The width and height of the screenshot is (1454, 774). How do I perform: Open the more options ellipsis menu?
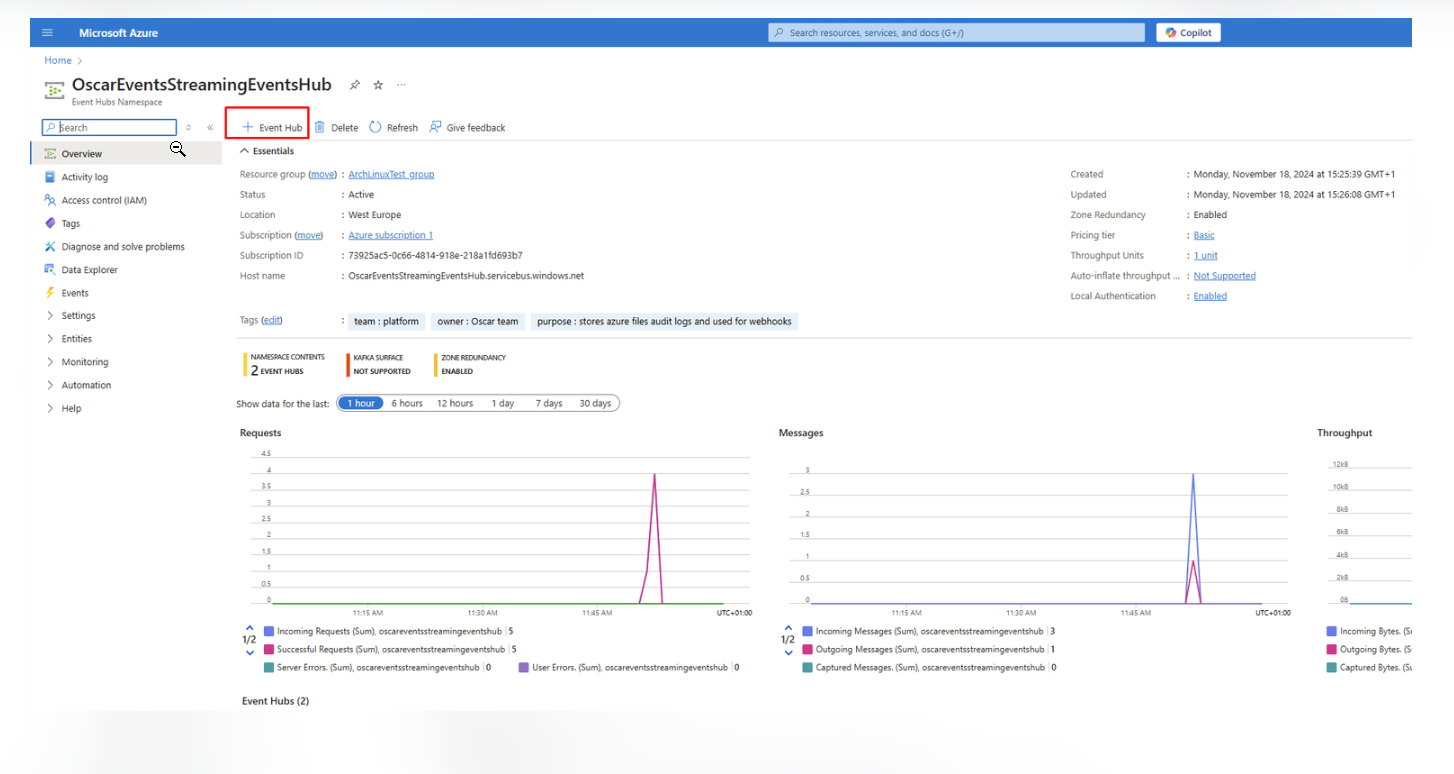[x=402, y=85]
